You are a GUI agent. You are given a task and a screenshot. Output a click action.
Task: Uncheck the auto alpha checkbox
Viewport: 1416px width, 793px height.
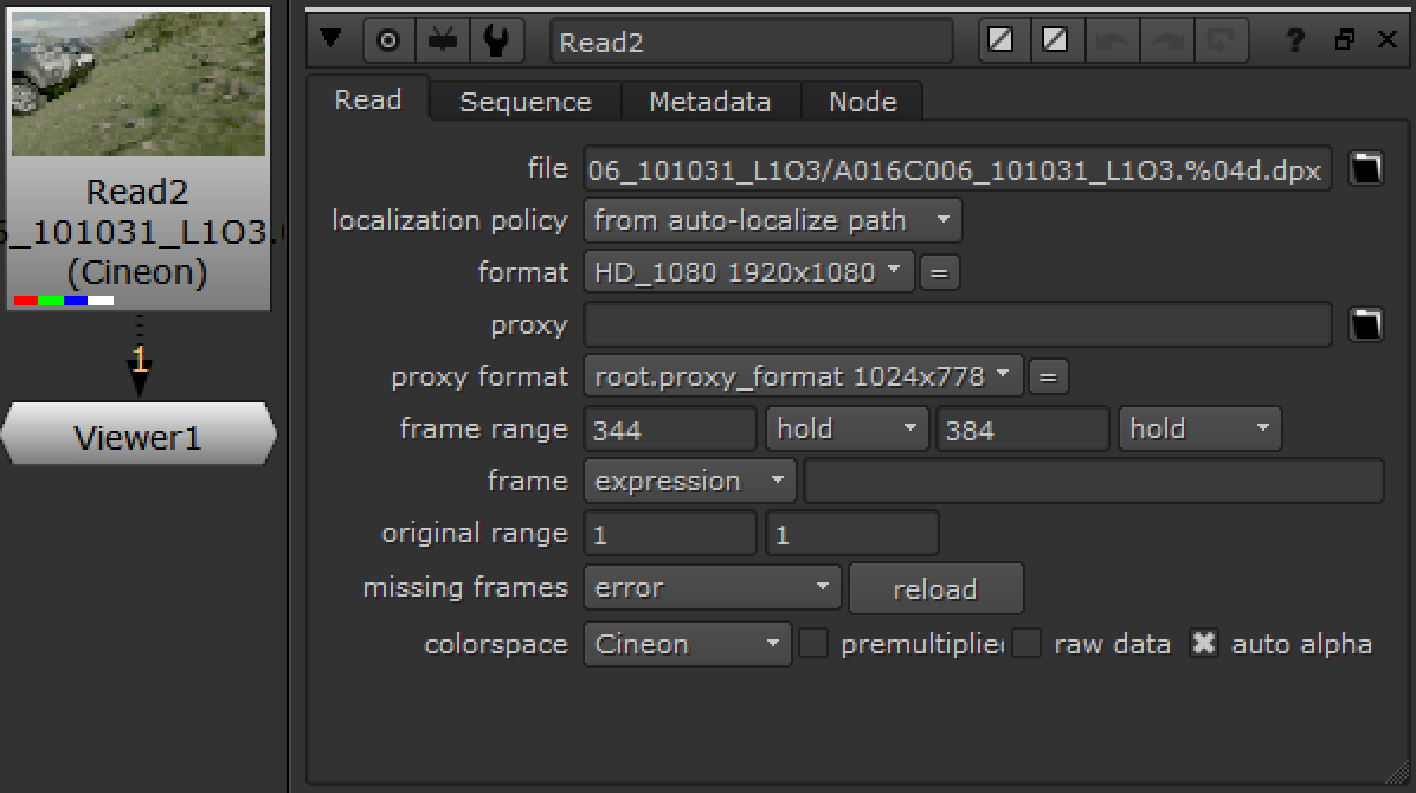[1204, 644]
